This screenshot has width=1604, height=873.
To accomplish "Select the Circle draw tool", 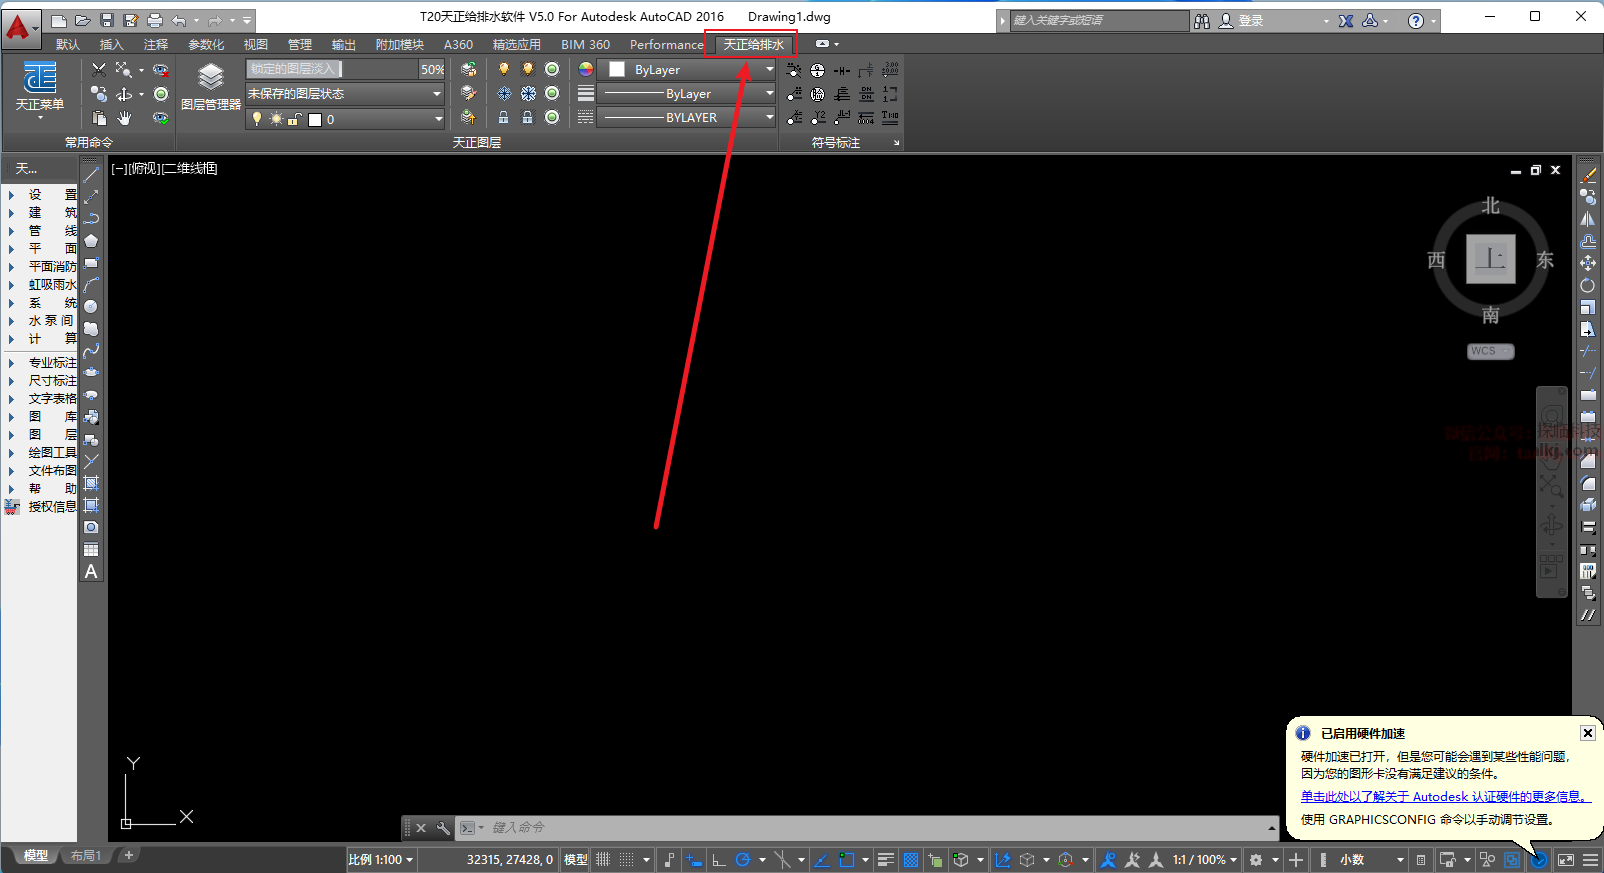I will (x=91, y=307).
